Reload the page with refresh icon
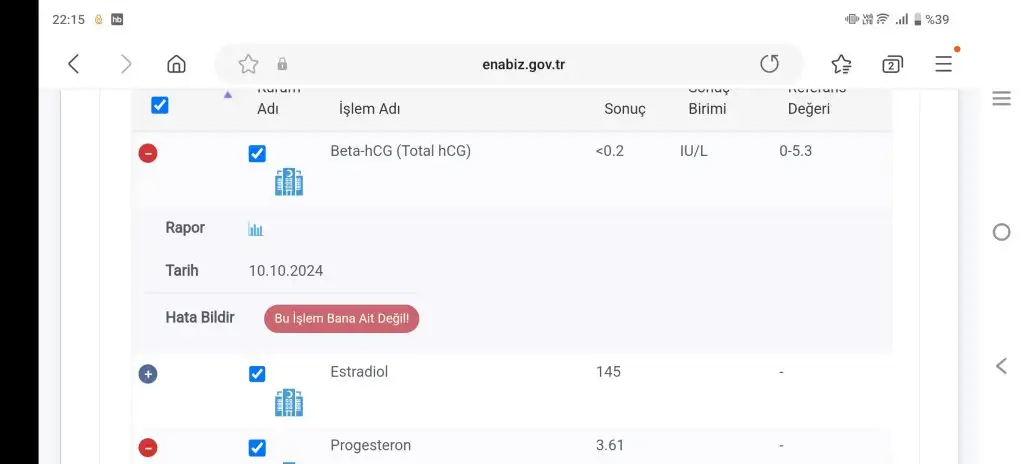The image size is (1024, 464). coord(770,64)
